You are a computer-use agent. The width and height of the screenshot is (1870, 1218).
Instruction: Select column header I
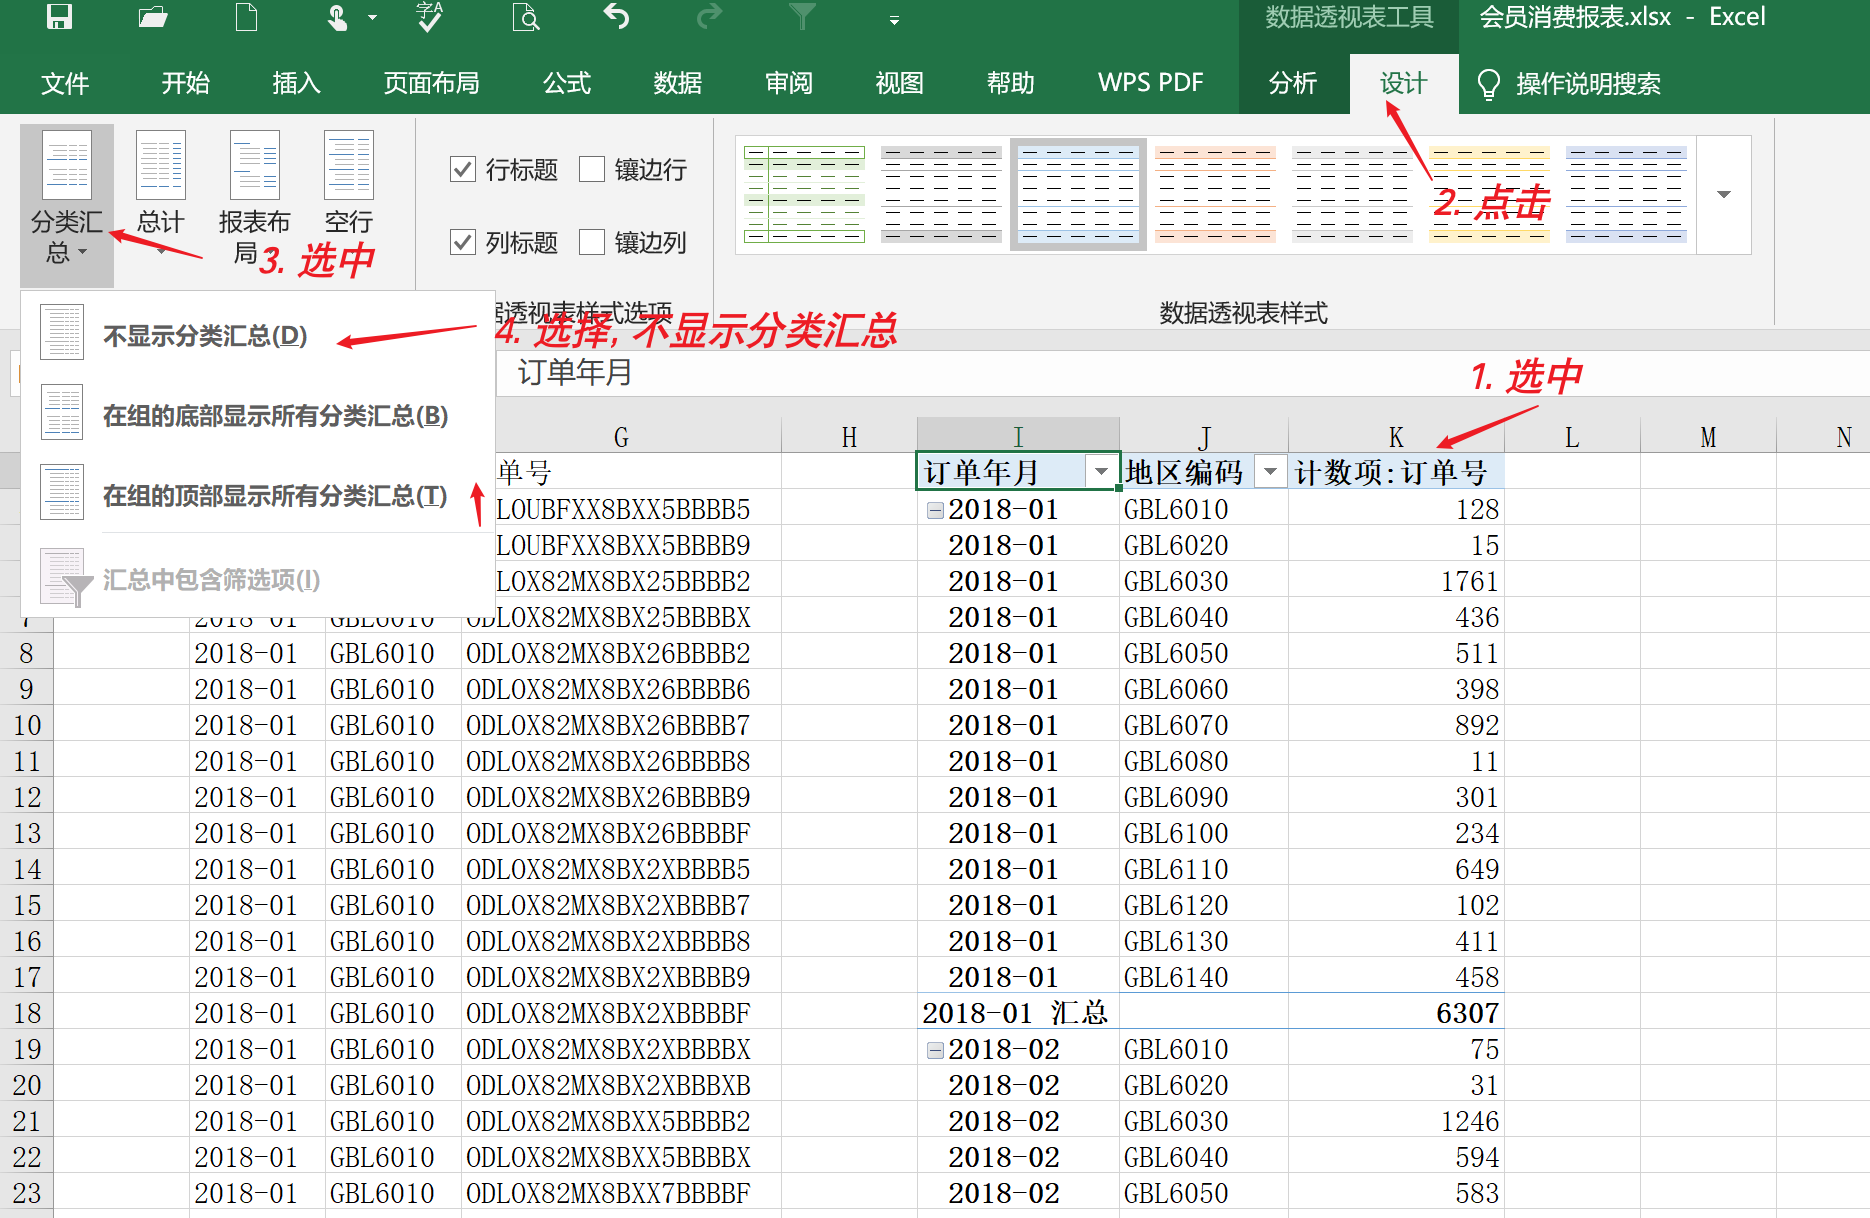pos(1018,437)
